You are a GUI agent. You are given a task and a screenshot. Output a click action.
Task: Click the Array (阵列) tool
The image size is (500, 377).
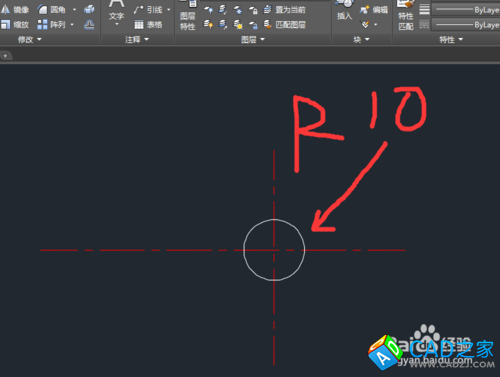pos(51,24)
